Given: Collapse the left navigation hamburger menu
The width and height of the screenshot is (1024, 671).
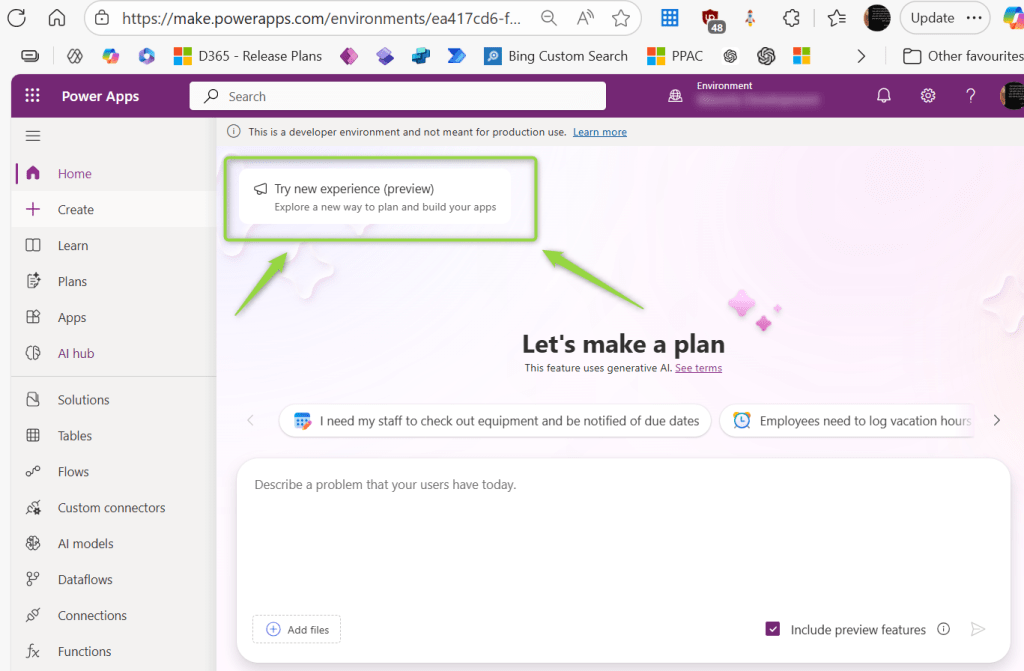Looking at the screenshot, I should (x=33, y=136).
